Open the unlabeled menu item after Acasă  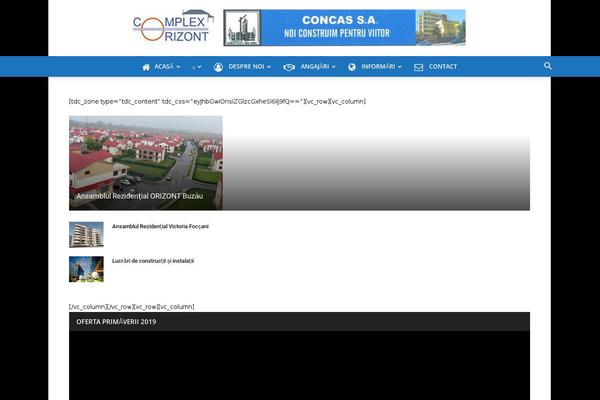point(196,67)
